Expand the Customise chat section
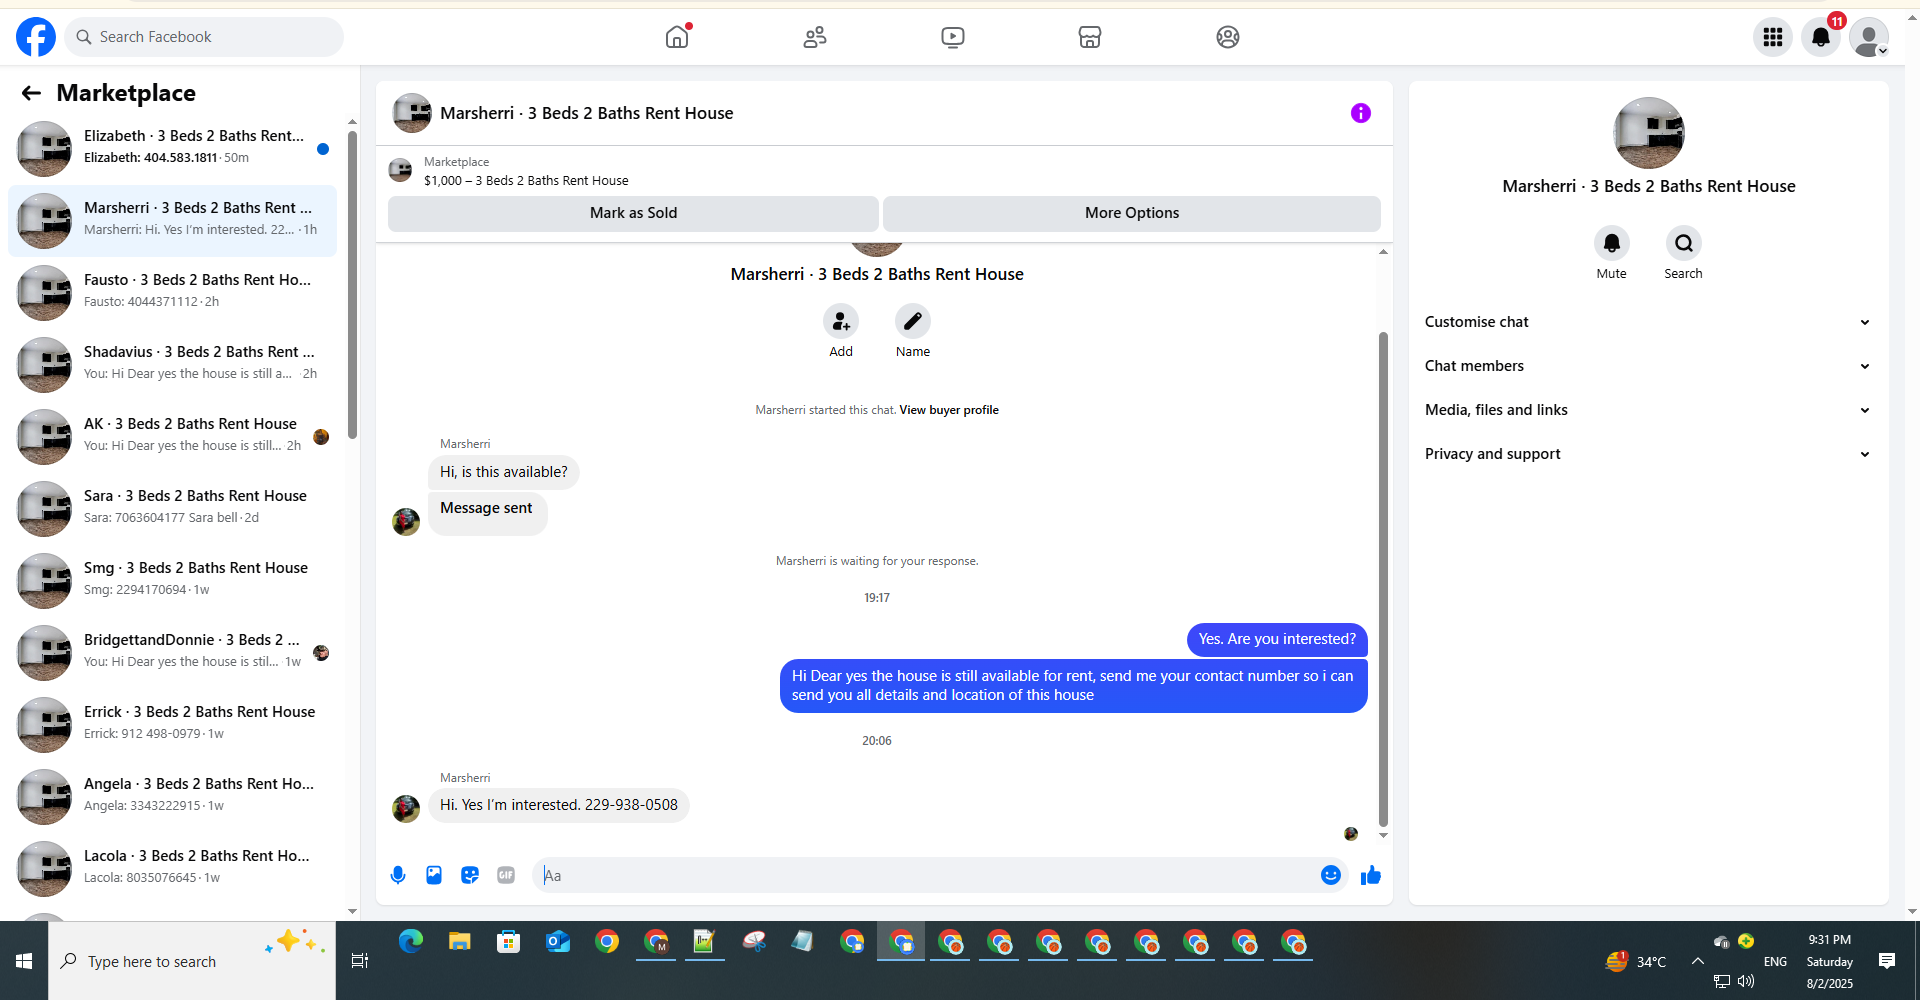Viewport: 1920px width, 1000px height. pyautogui.click(x=1648, y=322)
